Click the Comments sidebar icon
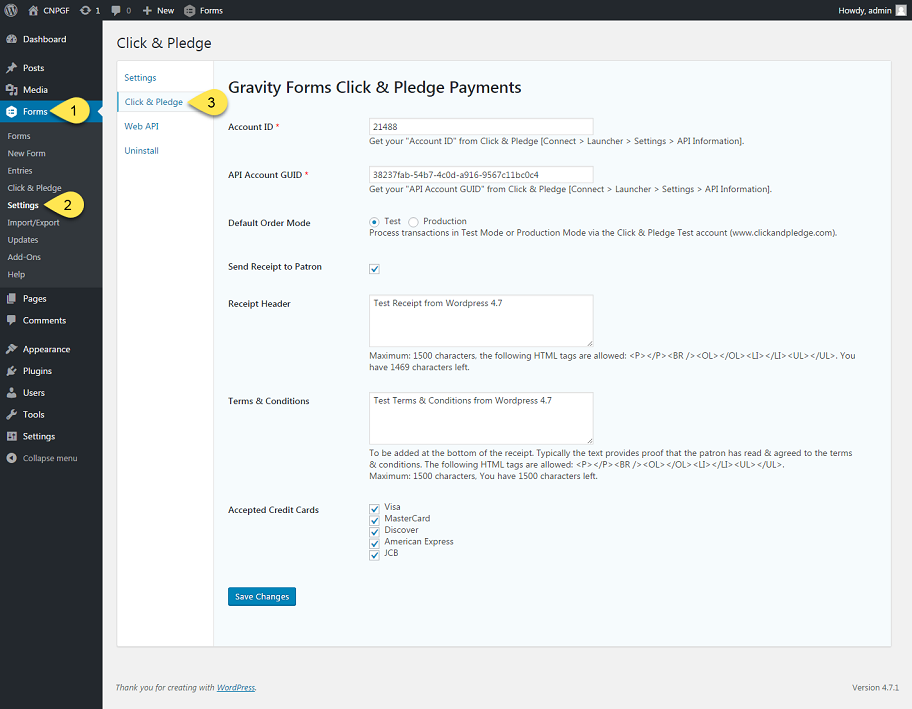This screenshot has width=912, height=709. [12, 320]
